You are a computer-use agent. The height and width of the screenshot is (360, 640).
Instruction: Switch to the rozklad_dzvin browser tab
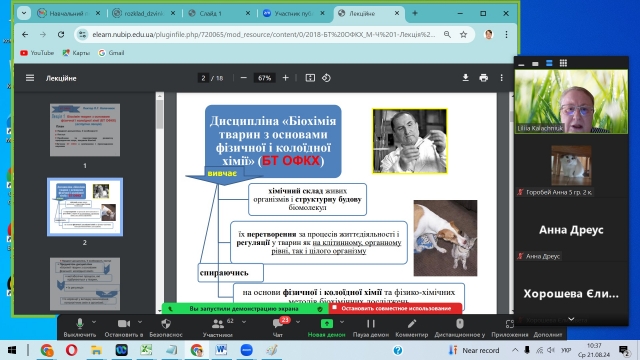[x=144, y=13]
